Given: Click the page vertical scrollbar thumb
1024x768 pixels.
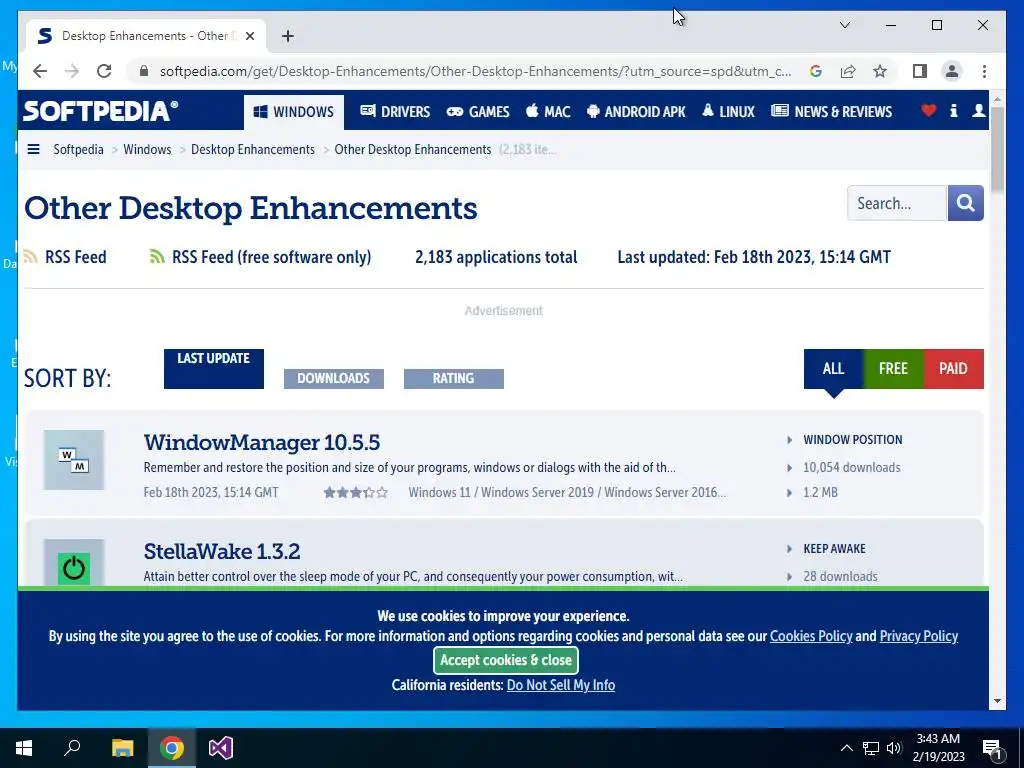Looking at the screenshot, I should [997, 150].
